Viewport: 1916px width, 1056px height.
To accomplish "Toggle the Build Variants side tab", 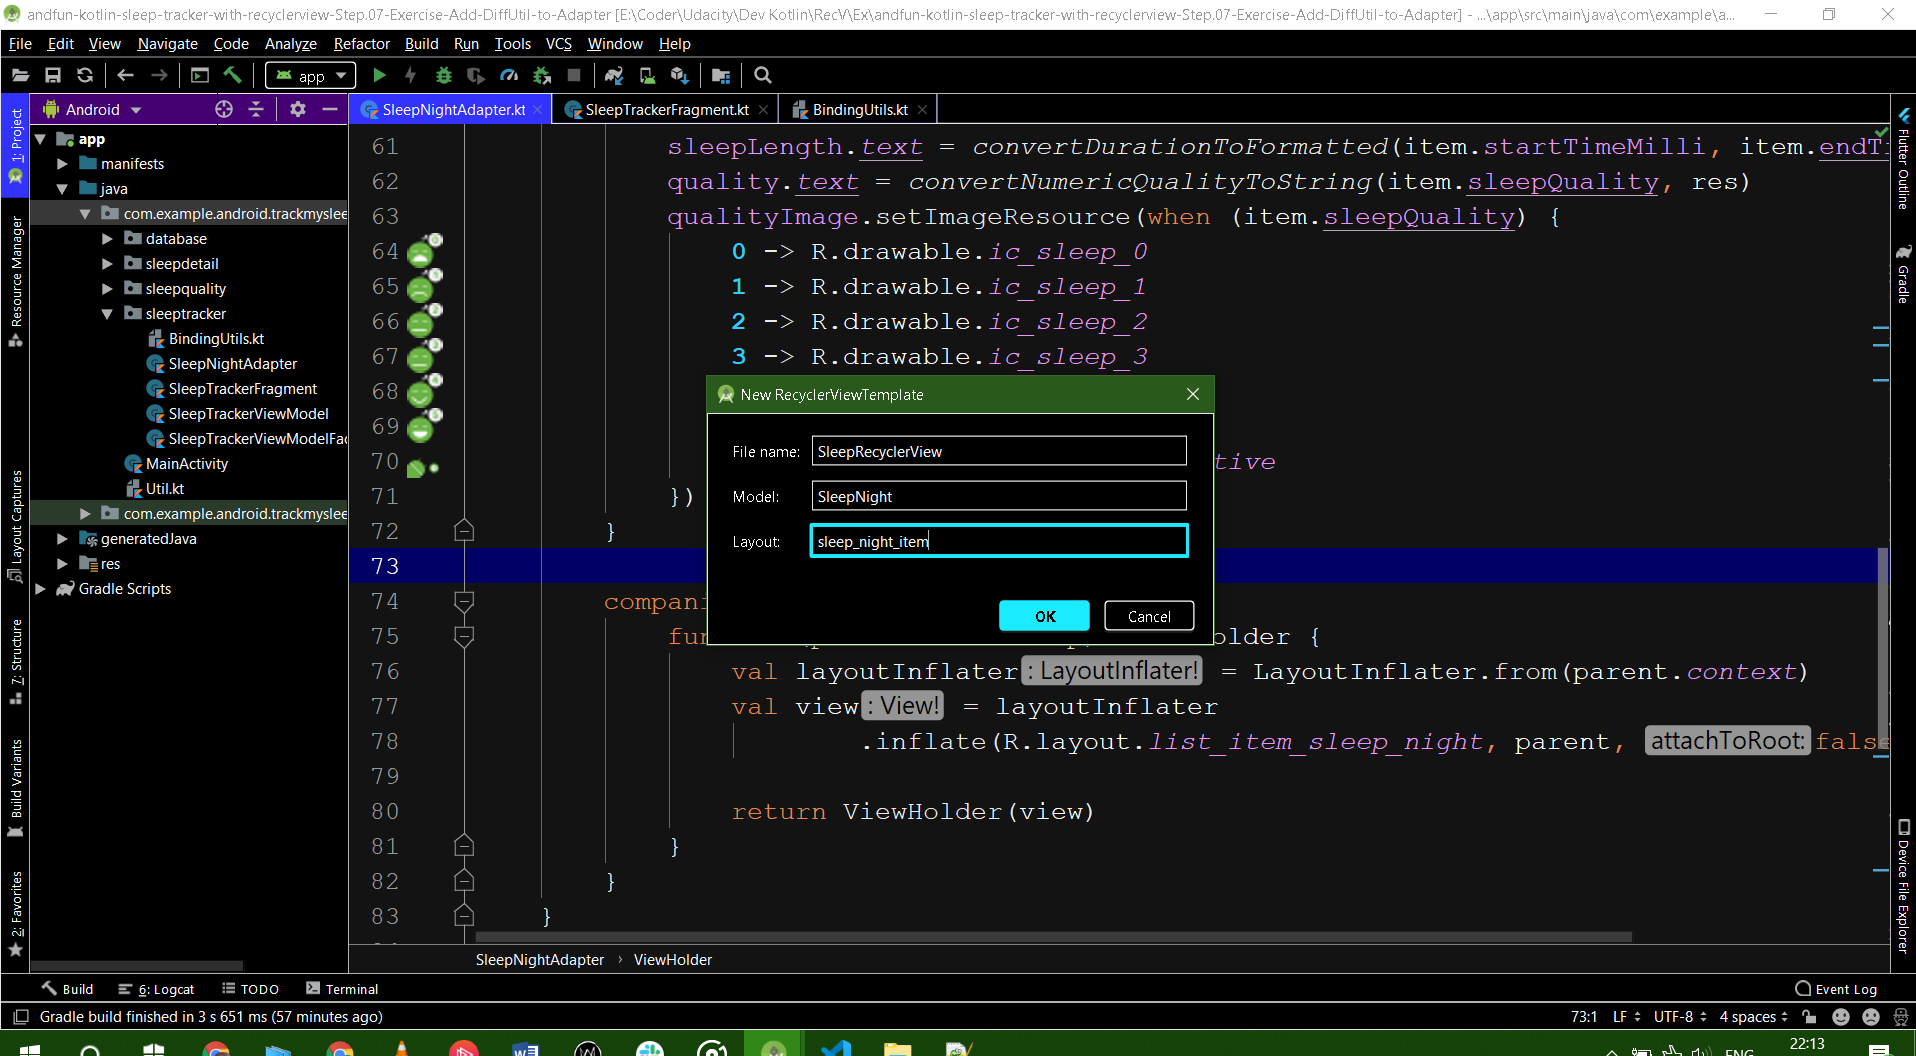I will click(16, 788).
